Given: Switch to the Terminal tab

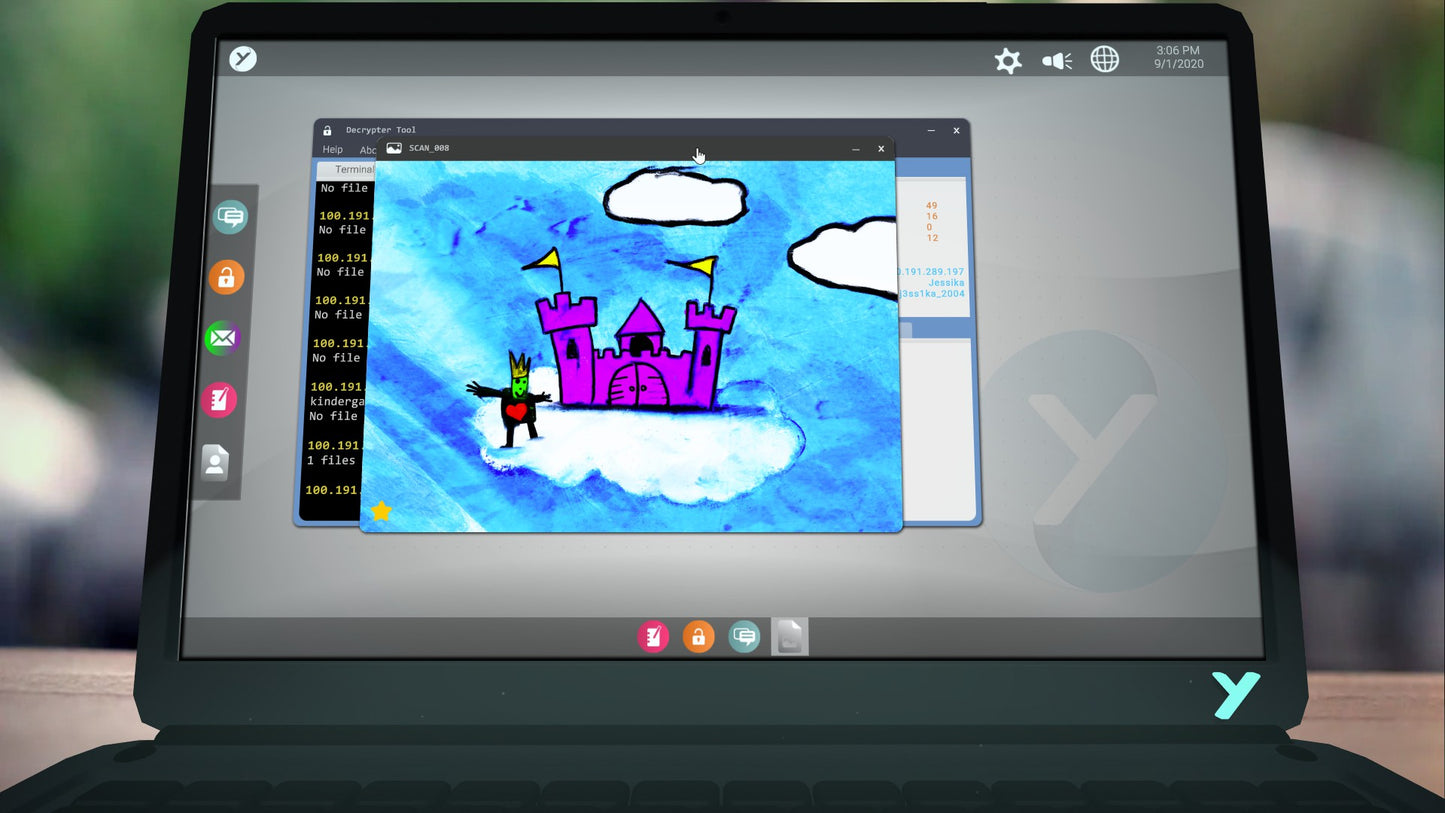Looking at the screenshot, I should pos(352,170).
